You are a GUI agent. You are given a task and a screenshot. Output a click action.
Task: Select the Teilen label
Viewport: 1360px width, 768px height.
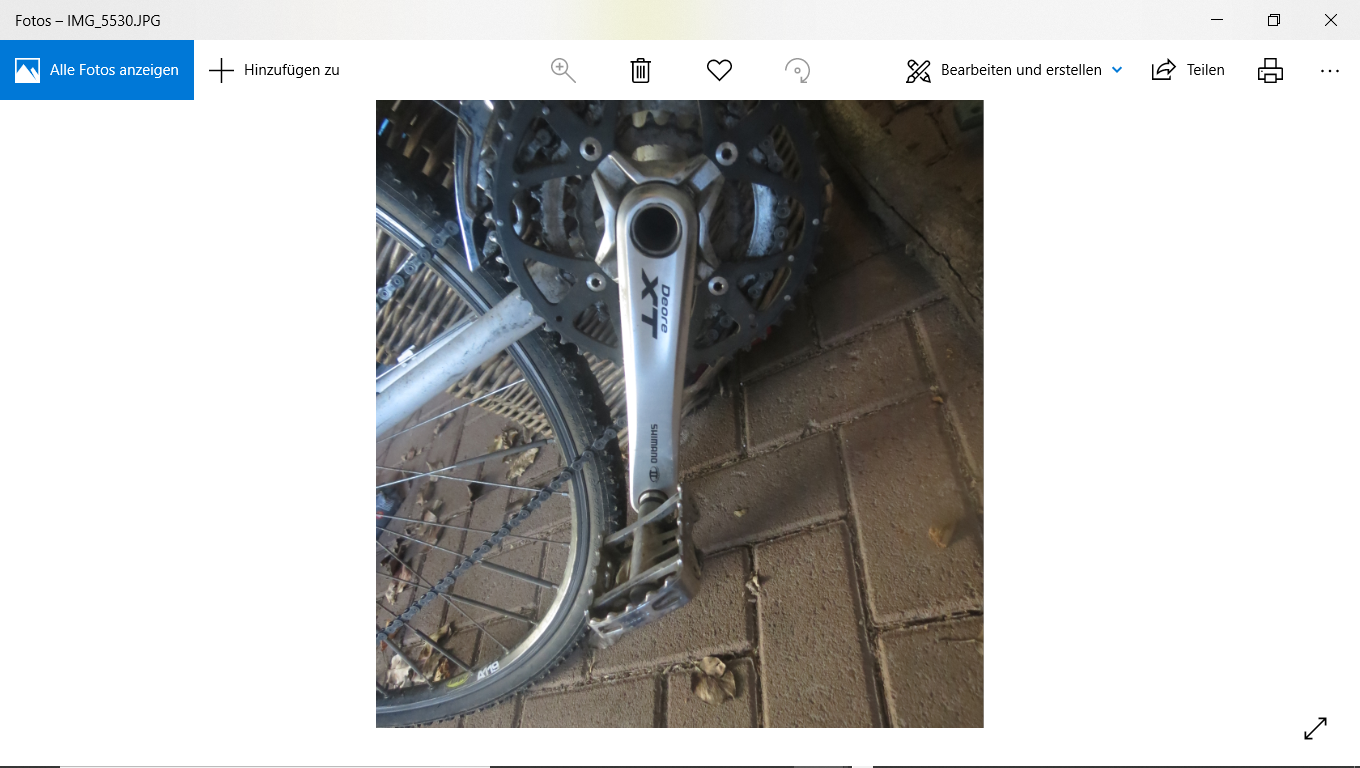point(1205,70)
